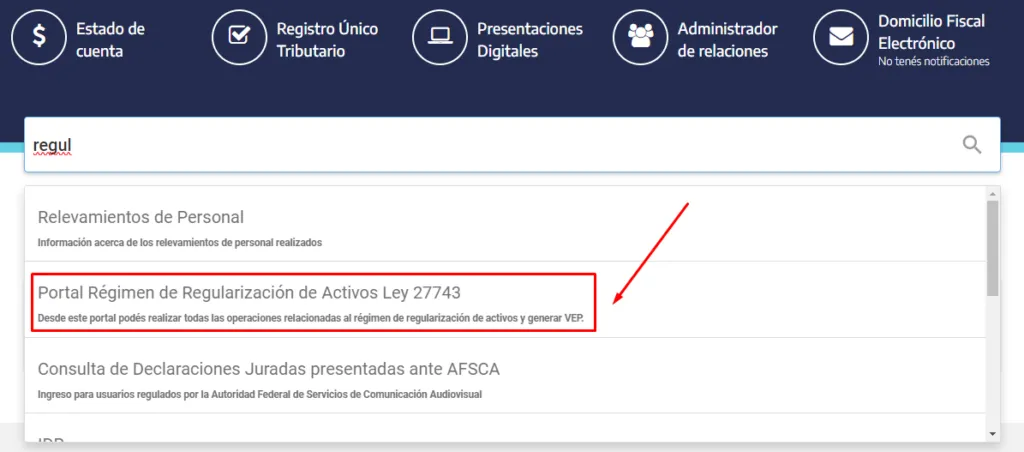Open the Presentaciones Digitales label
Image resolution: width=1024 pixels, height=452 pixels.
point(530,40)
